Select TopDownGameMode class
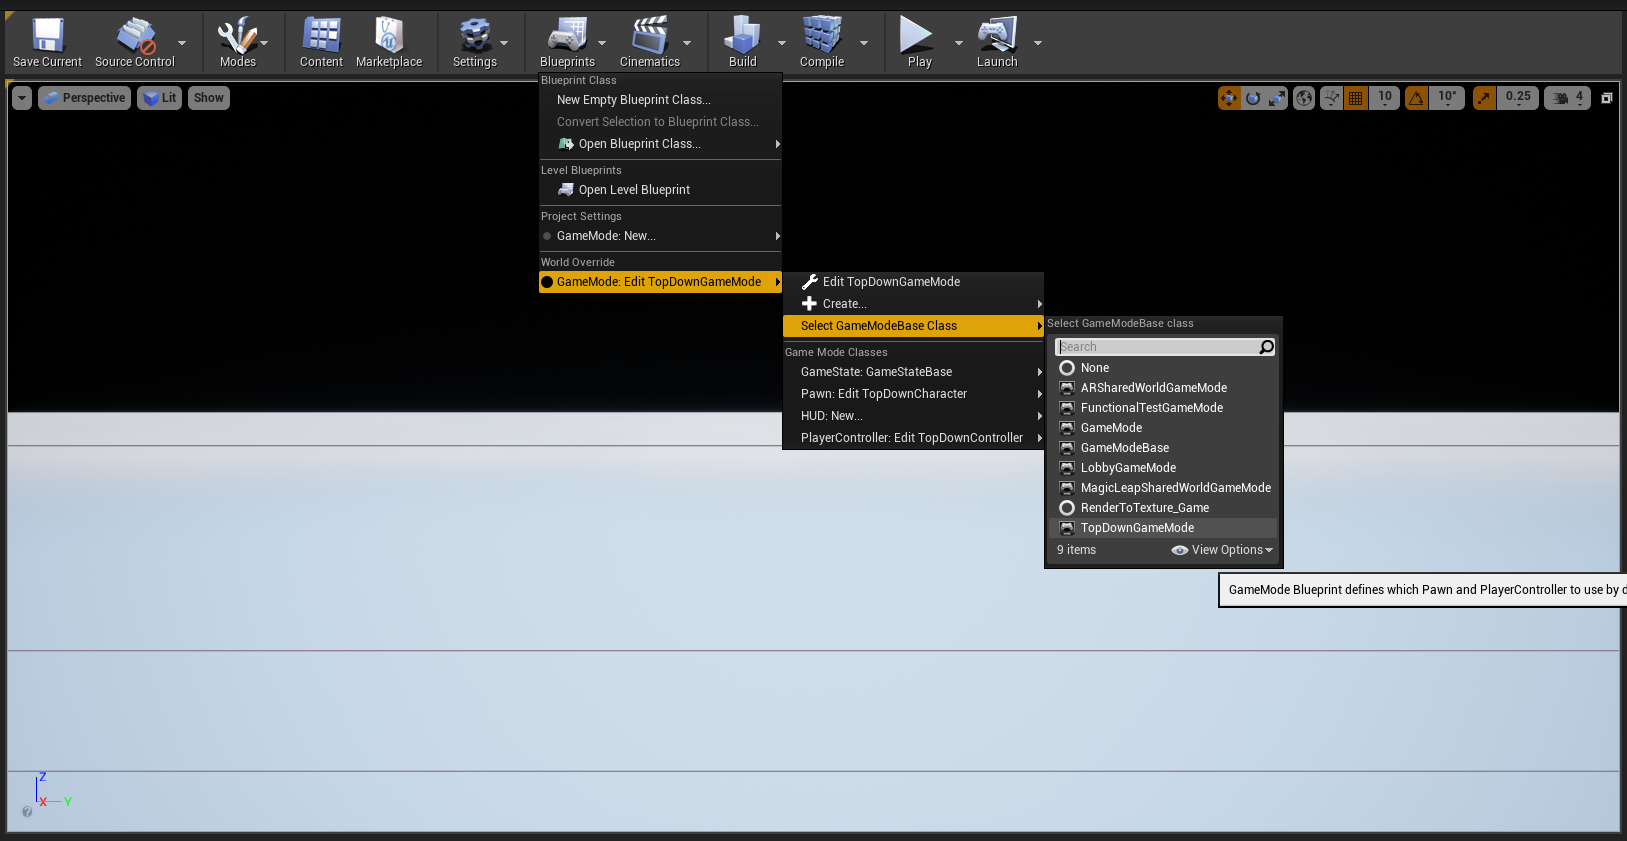 [x=1163, y=528]
